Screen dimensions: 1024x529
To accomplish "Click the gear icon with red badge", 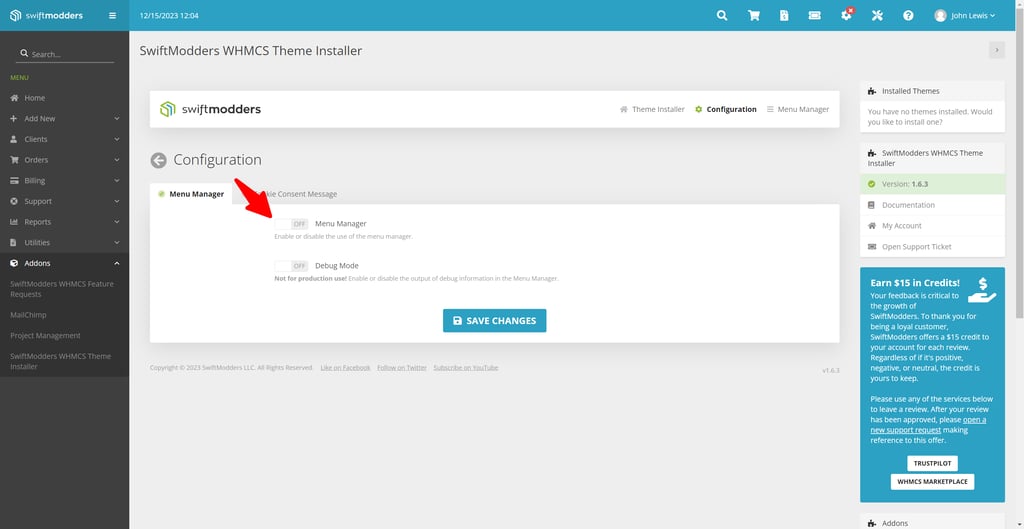I will point(846,16).
